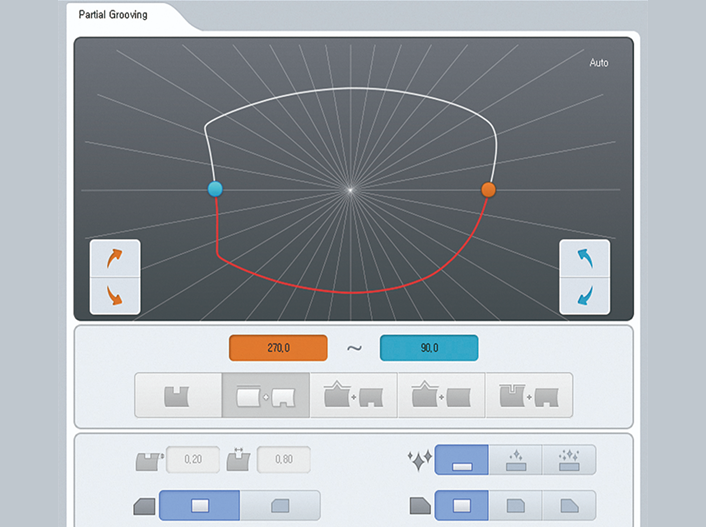
Task: Open the Partial Grooving tab
Action: pyautogui.click(x=113, y=15)
